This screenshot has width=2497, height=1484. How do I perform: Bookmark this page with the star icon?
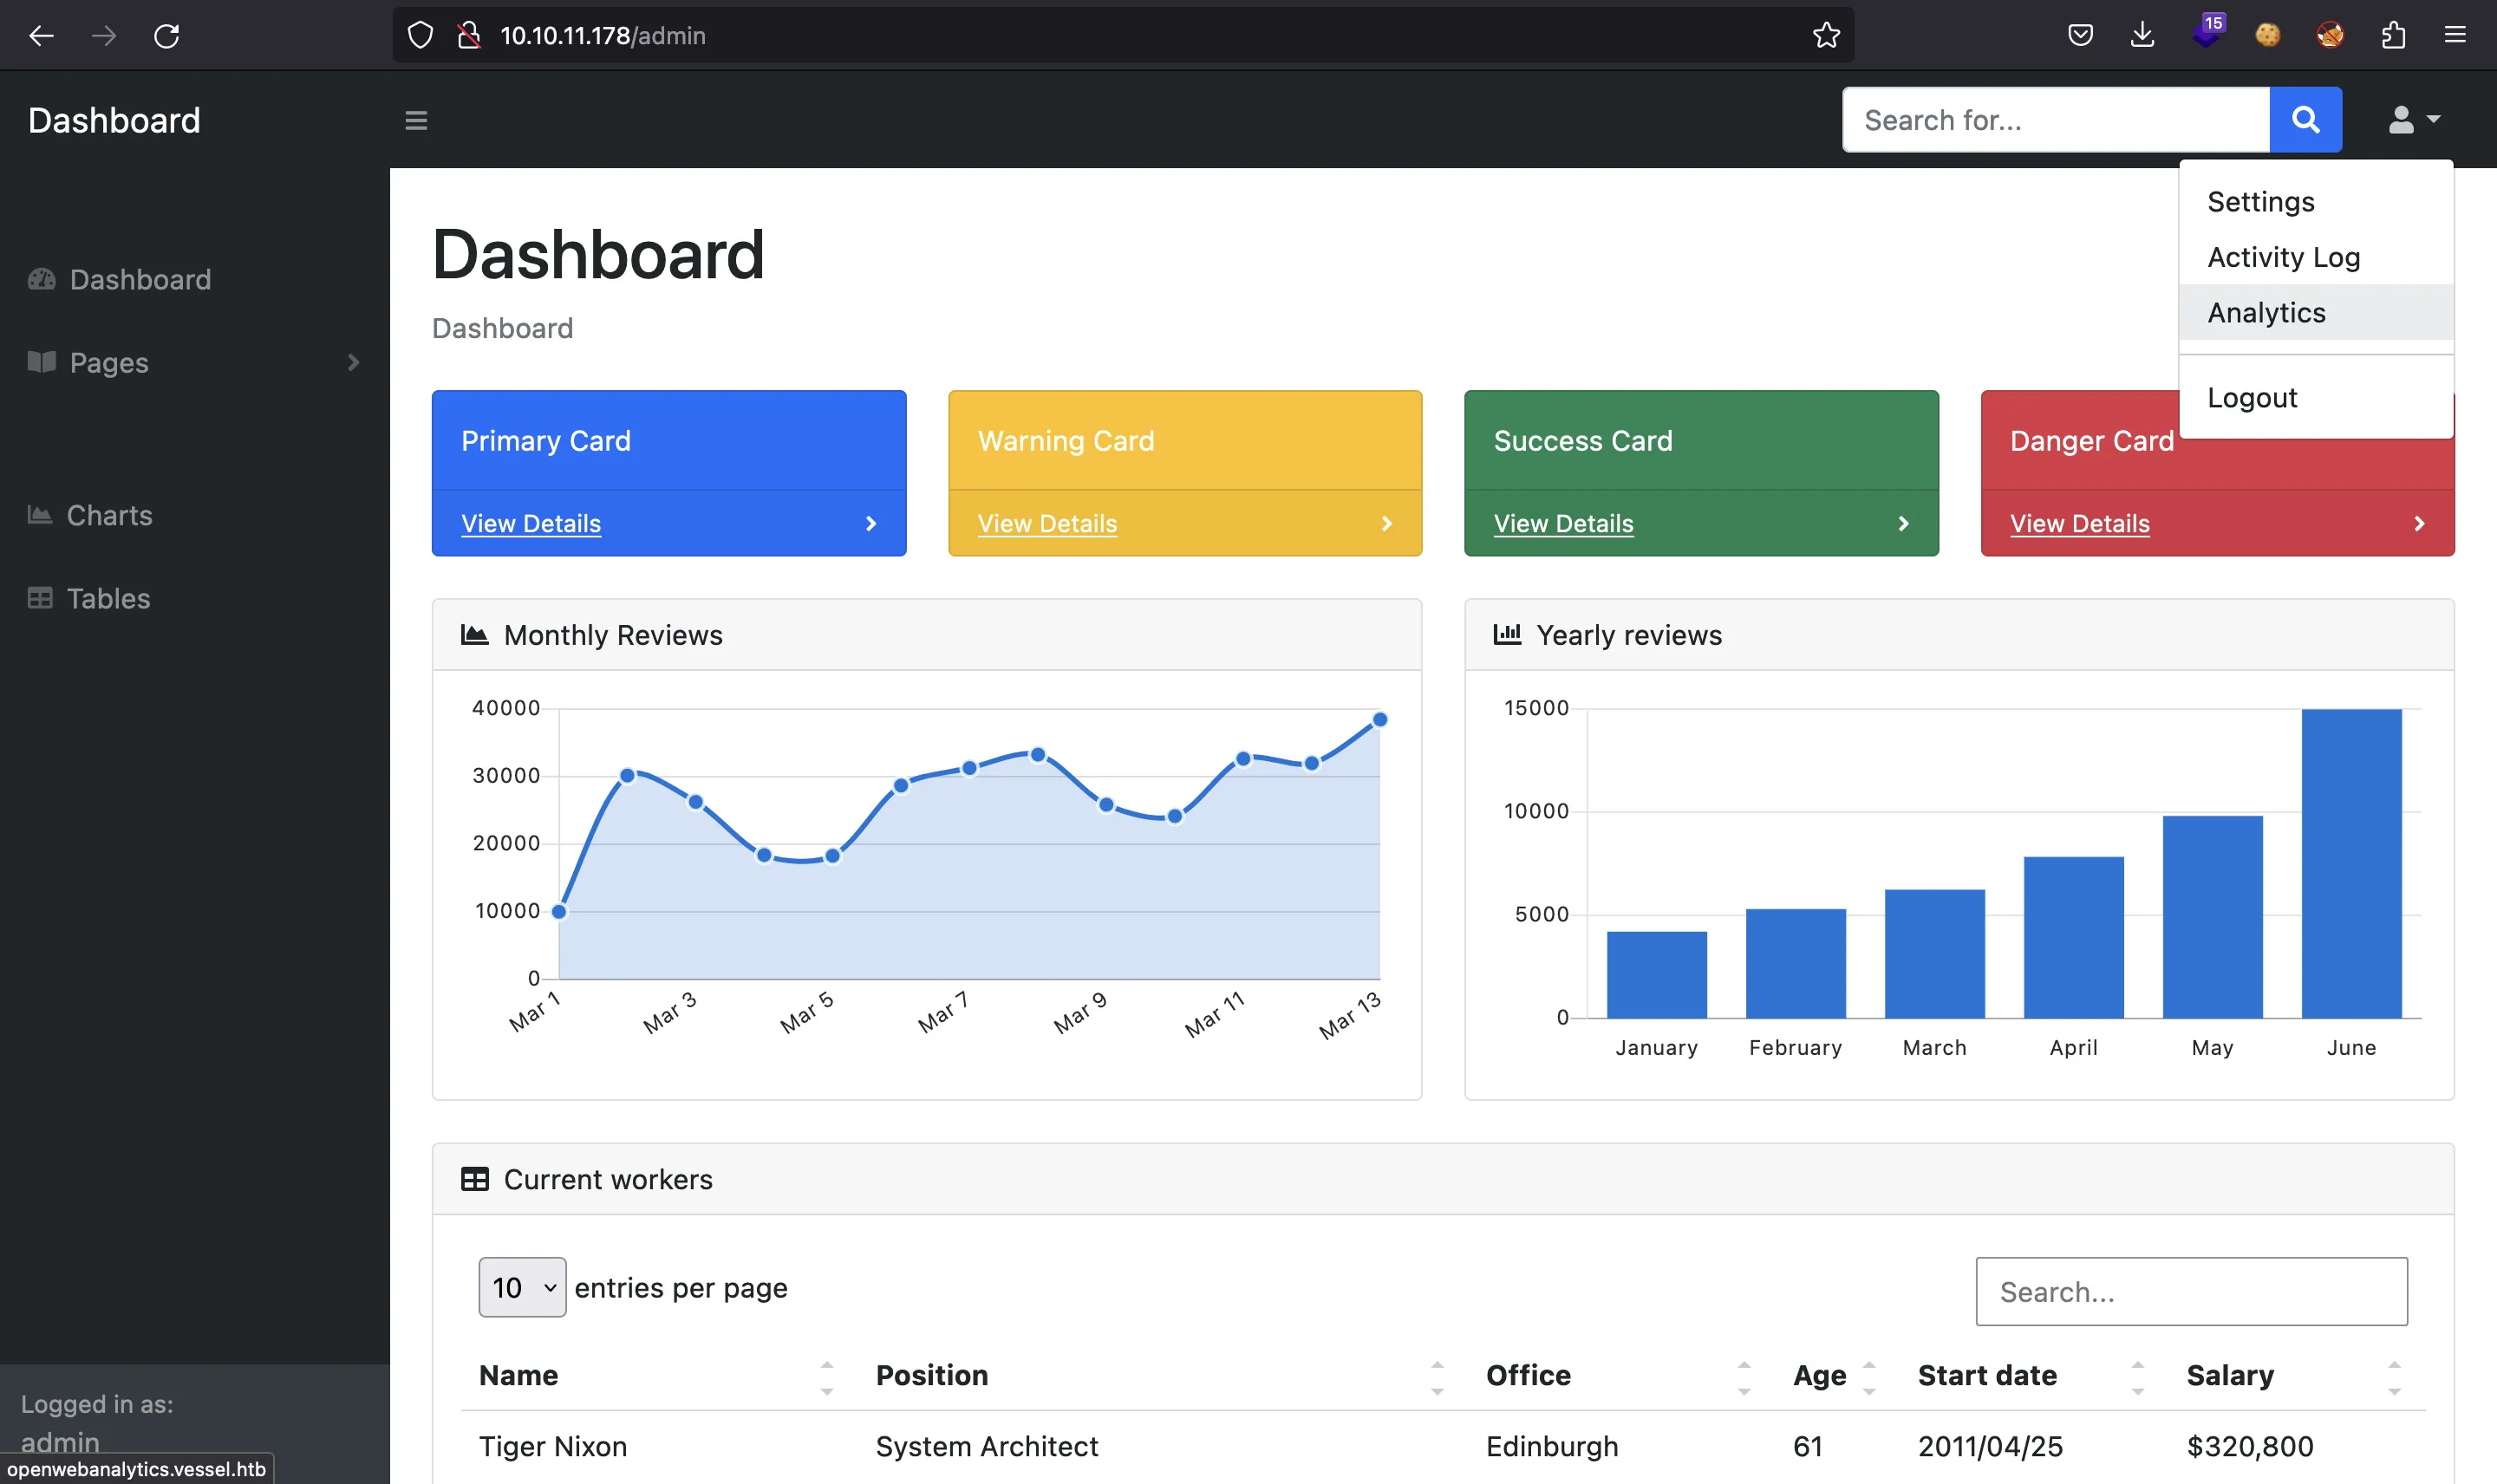(x=1826, y=36)
